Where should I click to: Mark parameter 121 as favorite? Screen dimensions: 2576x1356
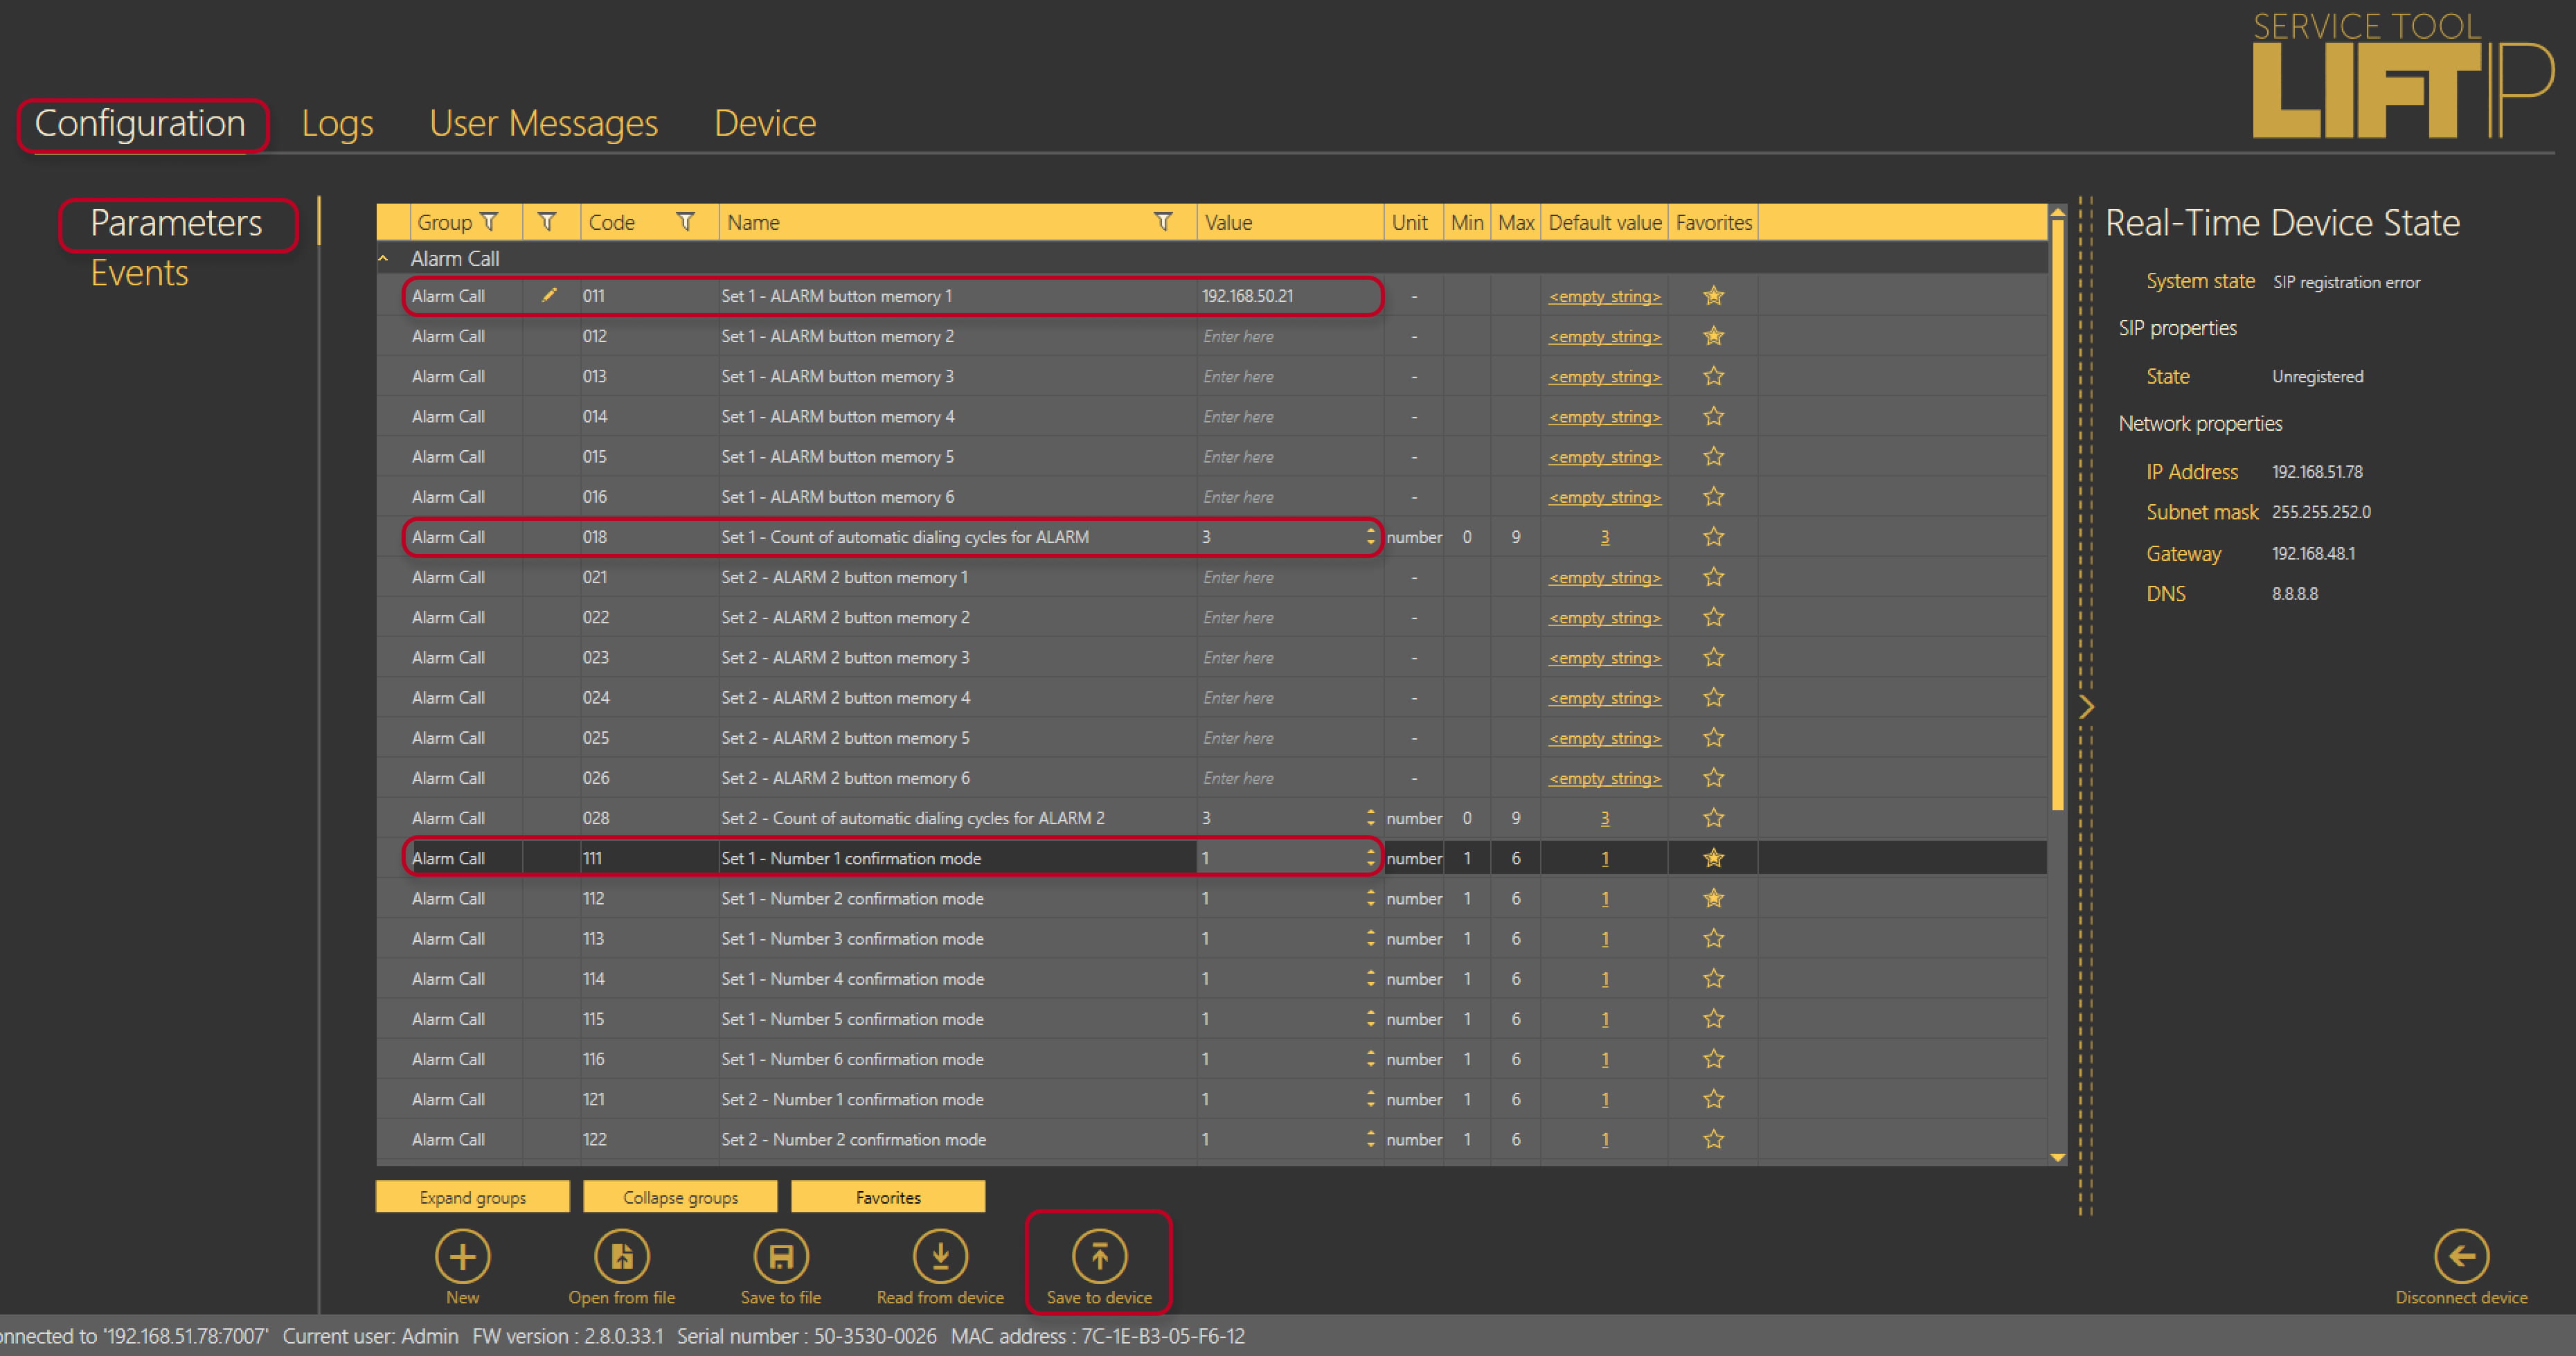1713,1099
